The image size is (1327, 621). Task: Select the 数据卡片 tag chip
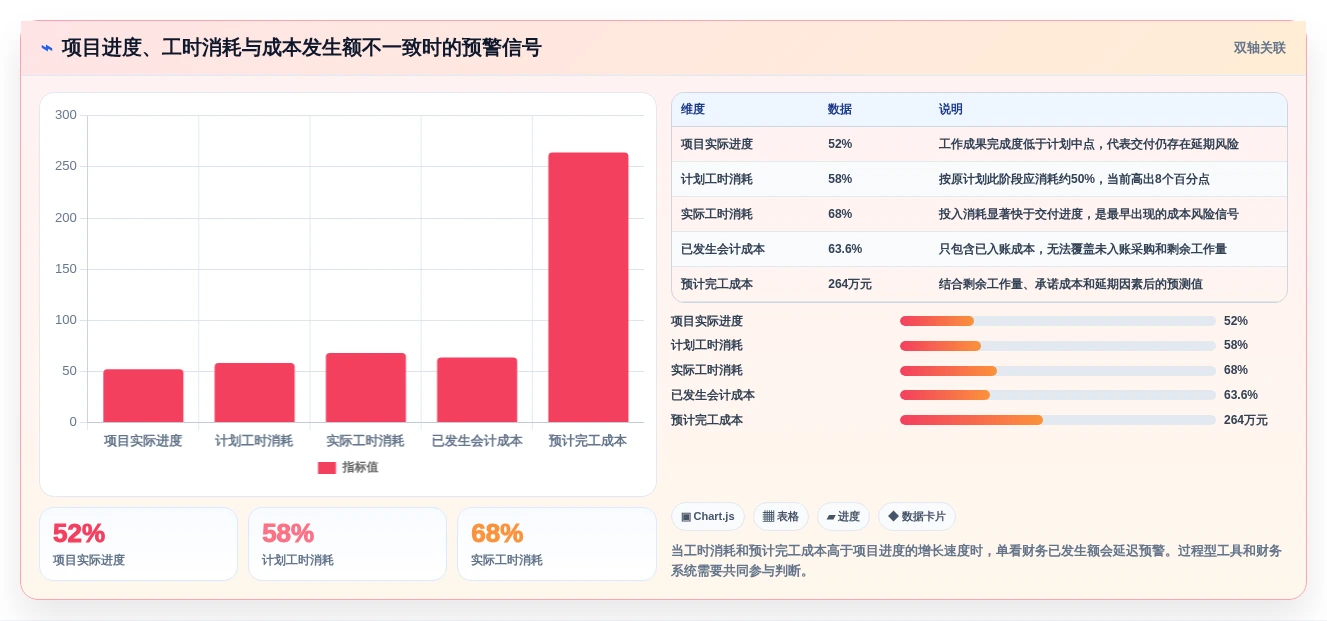click(x=917, y=517)
